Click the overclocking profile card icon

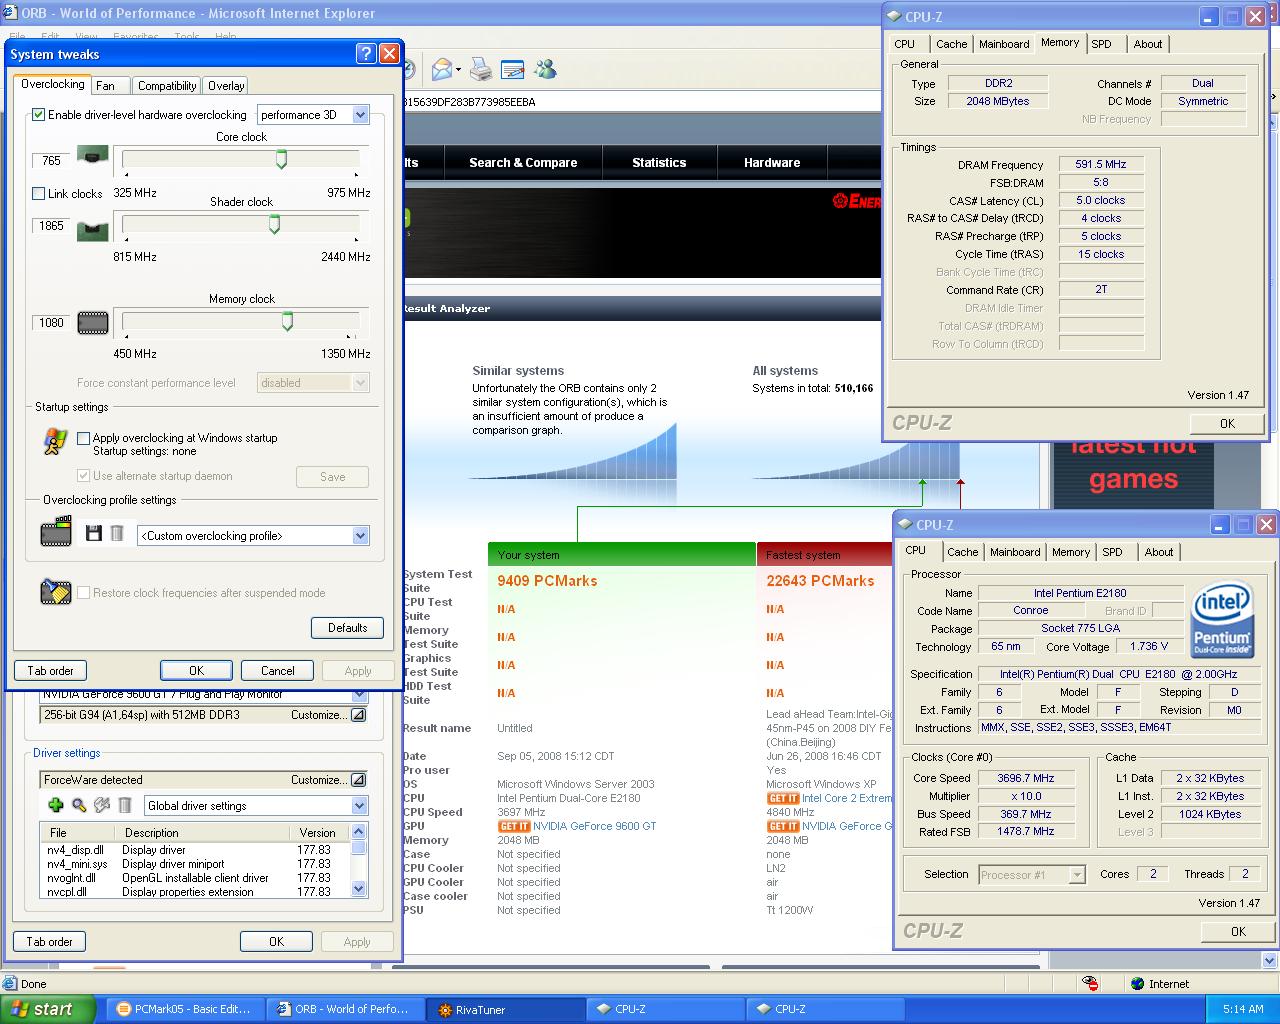point(56,531)
